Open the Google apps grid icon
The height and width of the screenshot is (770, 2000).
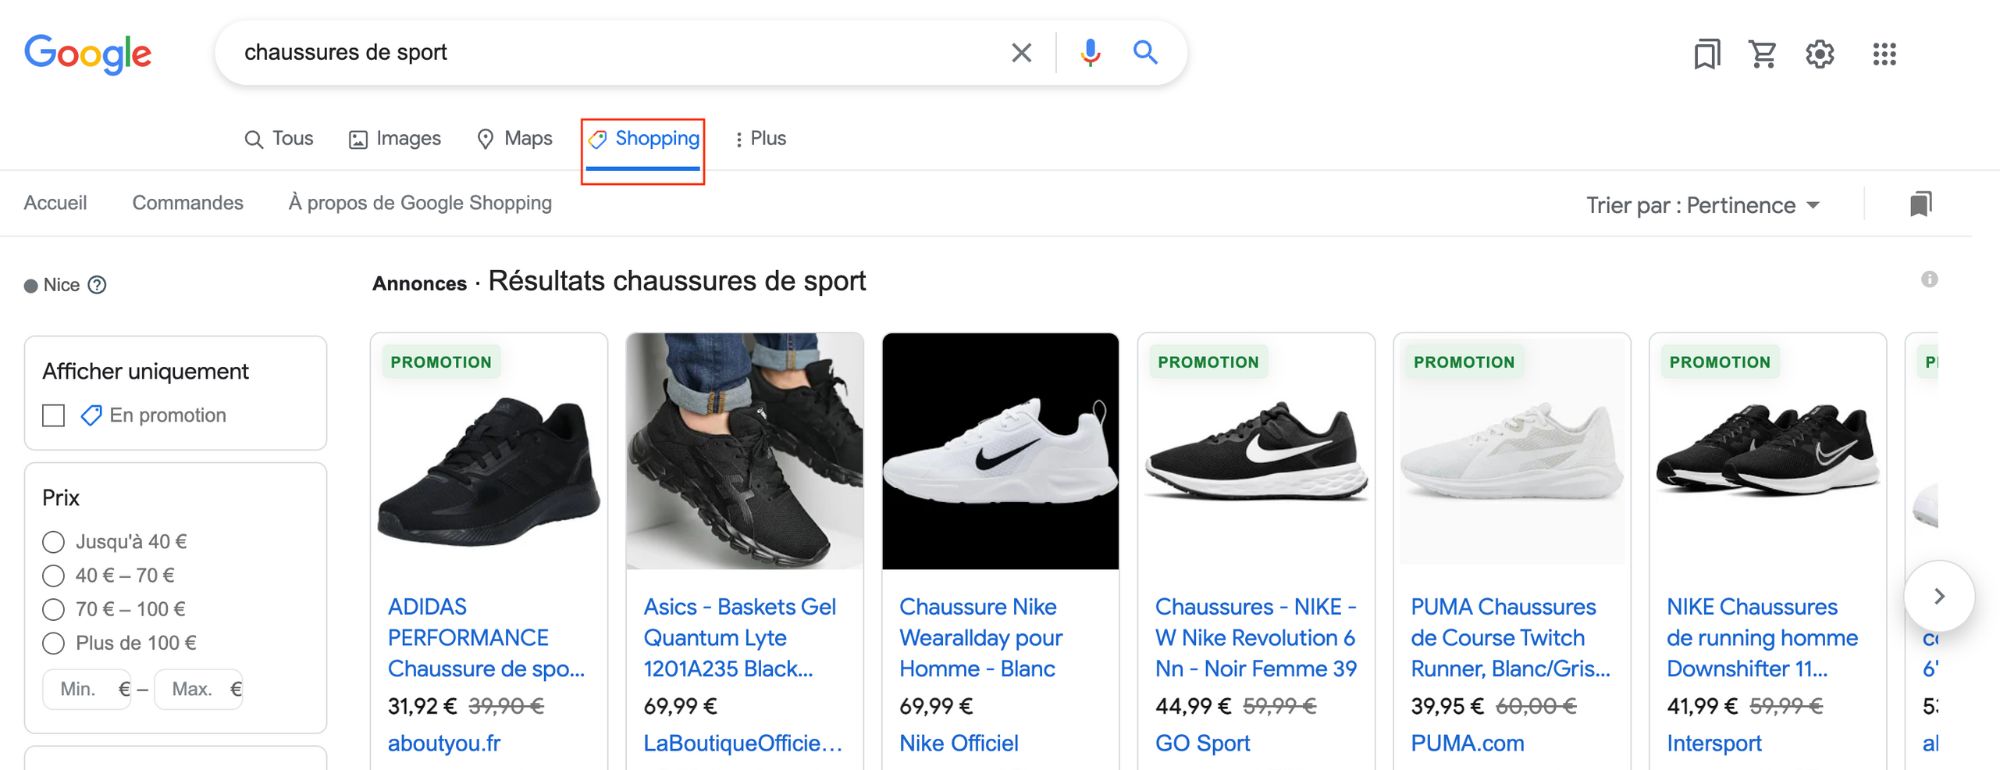(x=1884, y=54)
